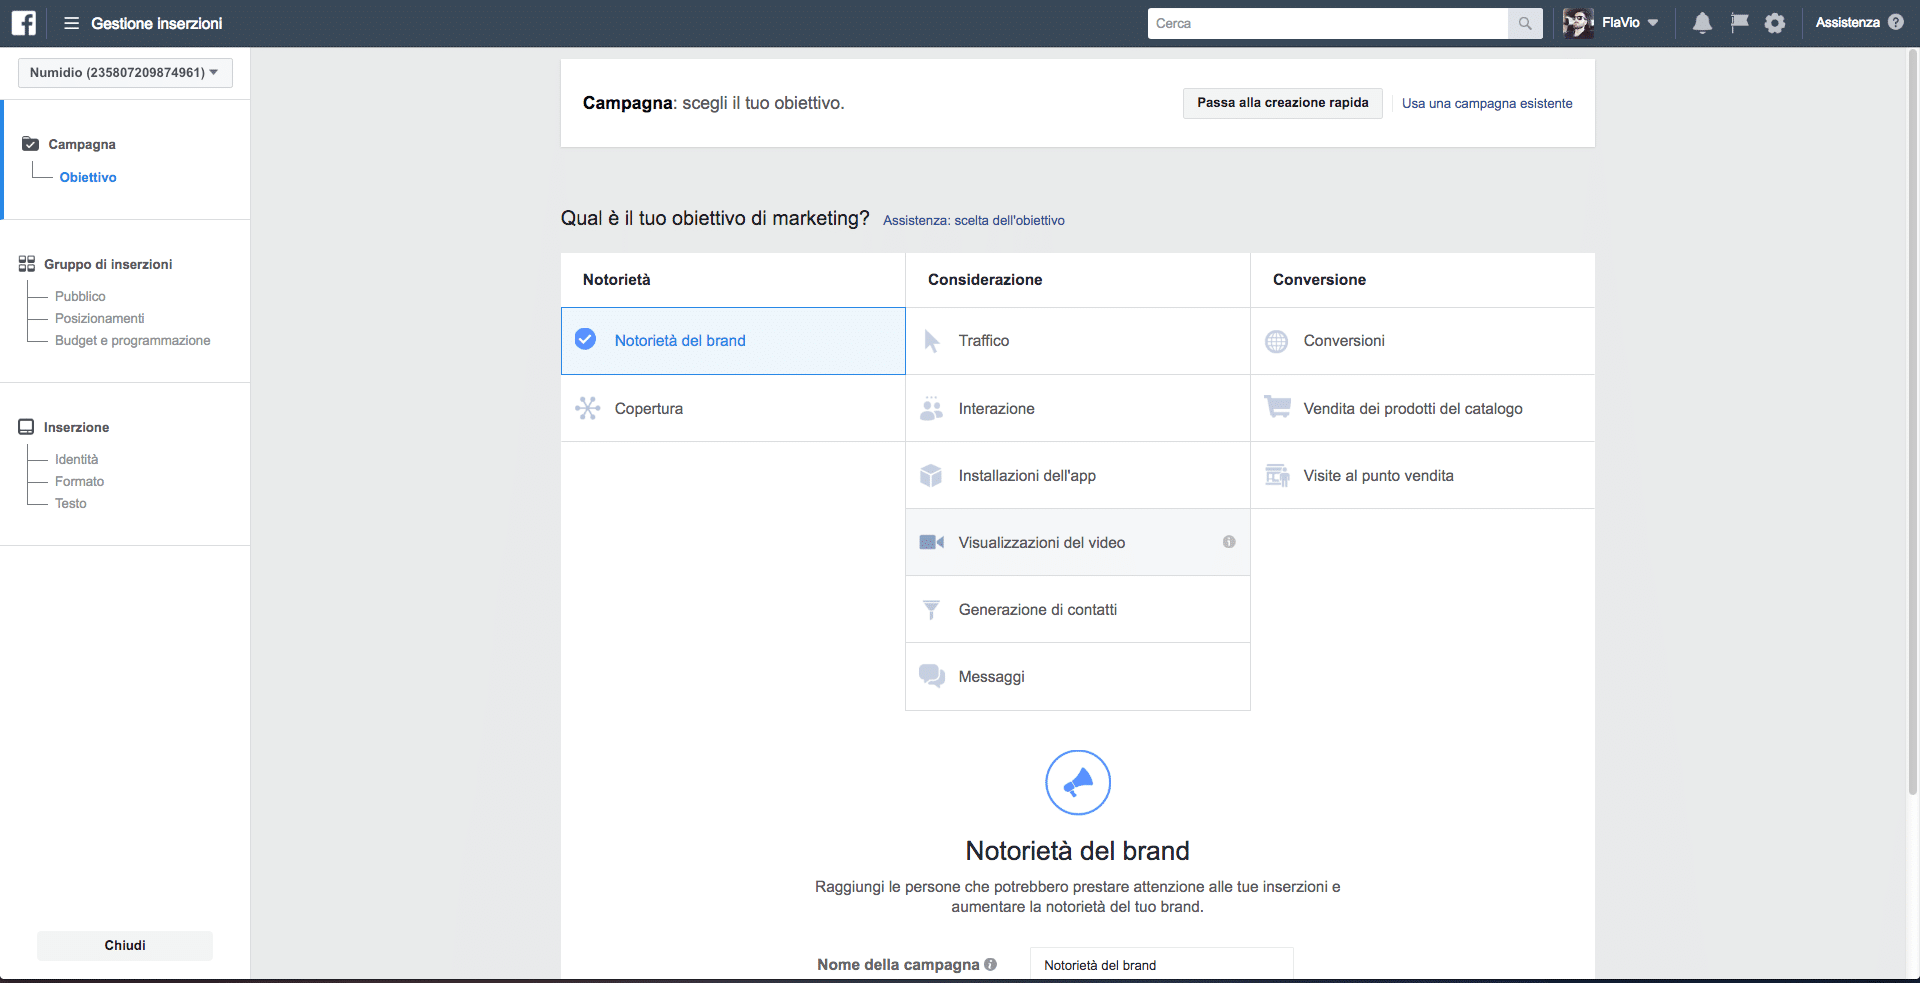Viewport: 1920px width, 983px height.
Task: Select Formato in the sidebar
Action: 80,481
